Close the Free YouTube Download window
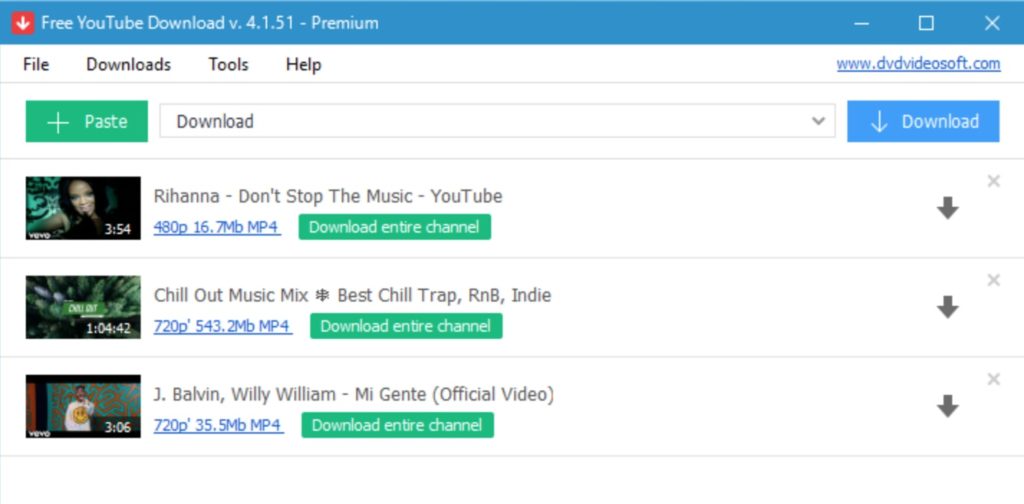 pos(991,24)
